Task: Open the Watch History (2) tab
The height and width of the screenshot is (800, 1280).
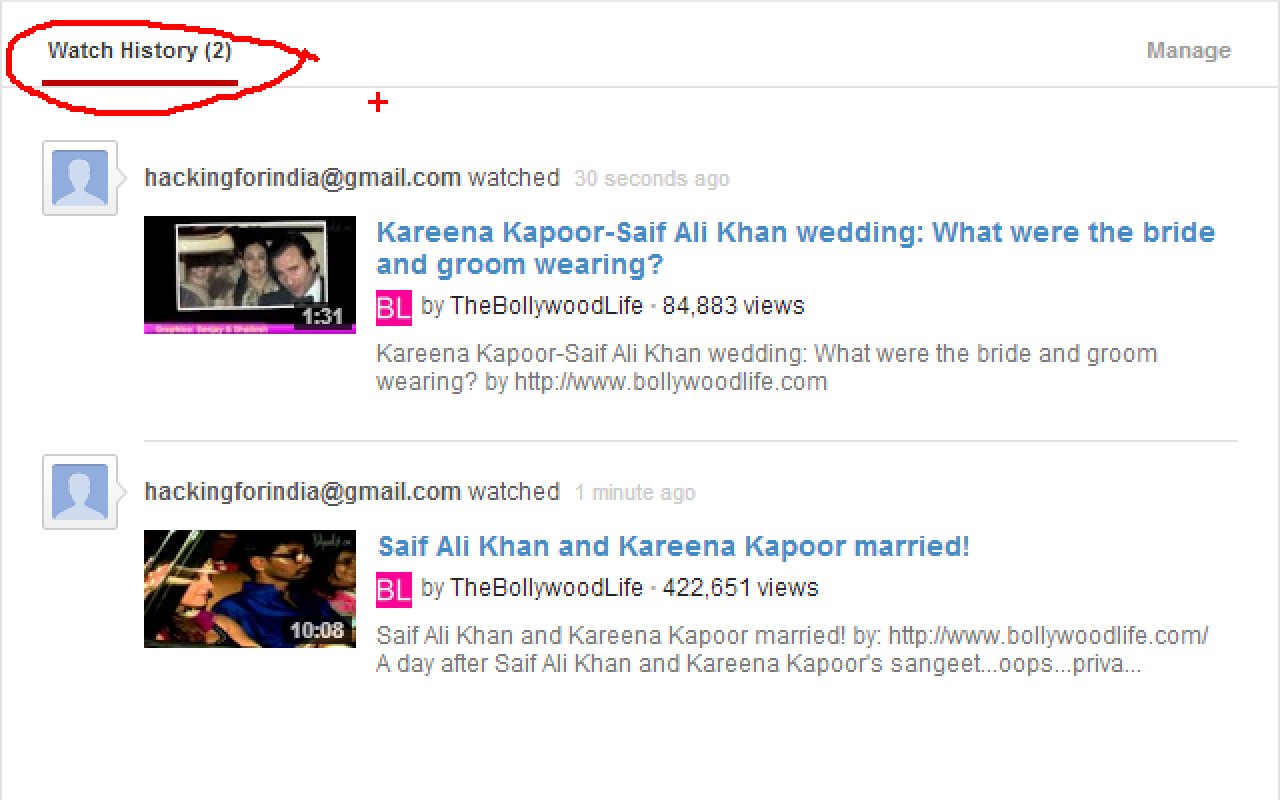Action: tap(140, 51)
